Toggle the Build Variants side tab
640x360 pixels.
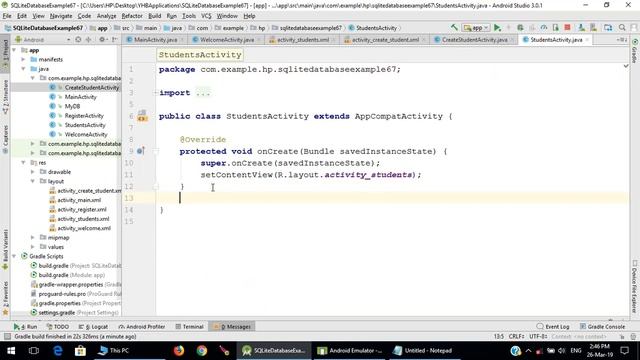tap(5, 249)
